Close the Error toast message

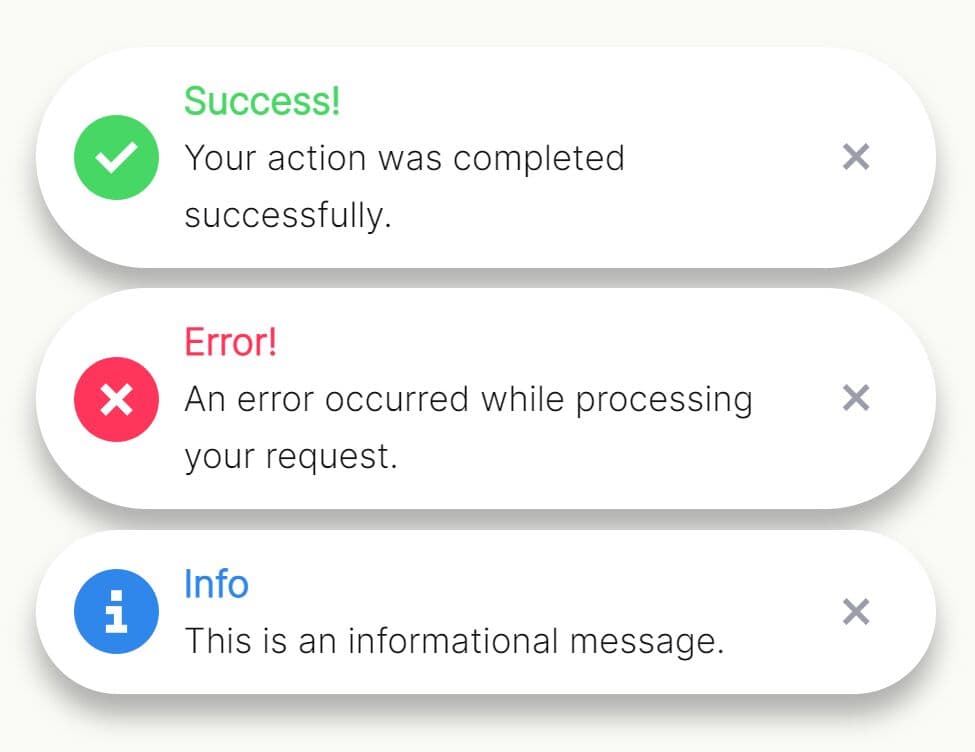click(x=856, y=398)
